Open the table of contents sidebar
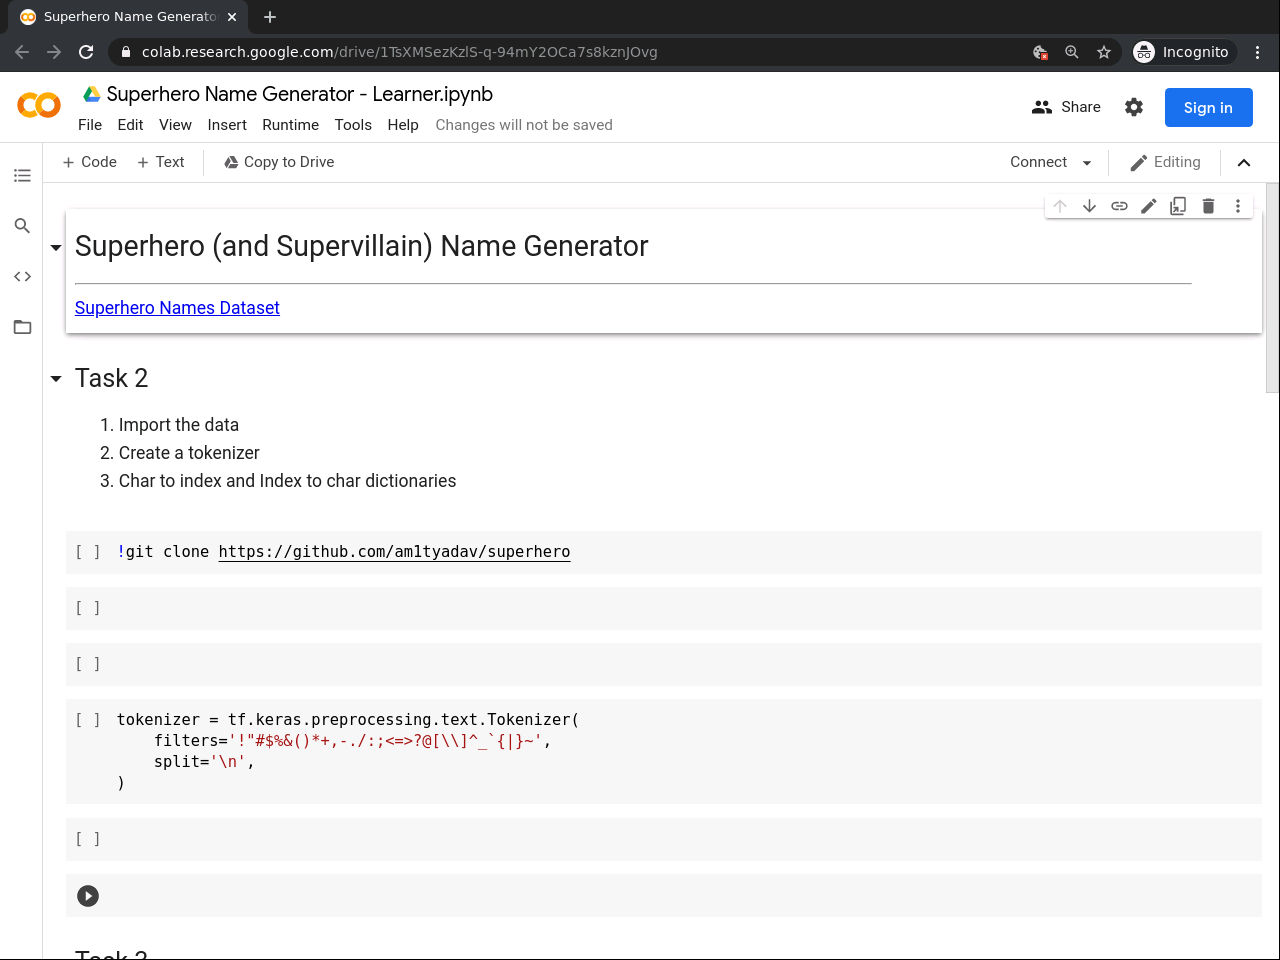 coord(22,176)
